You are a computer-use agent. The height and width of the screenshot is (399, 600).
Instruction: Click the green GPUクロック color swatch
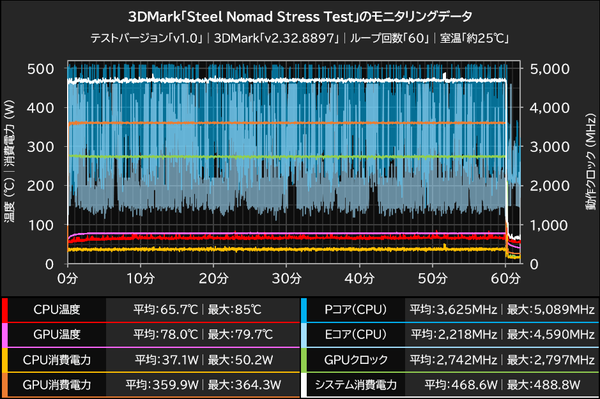pyautogui.click(x=304, y=360)
